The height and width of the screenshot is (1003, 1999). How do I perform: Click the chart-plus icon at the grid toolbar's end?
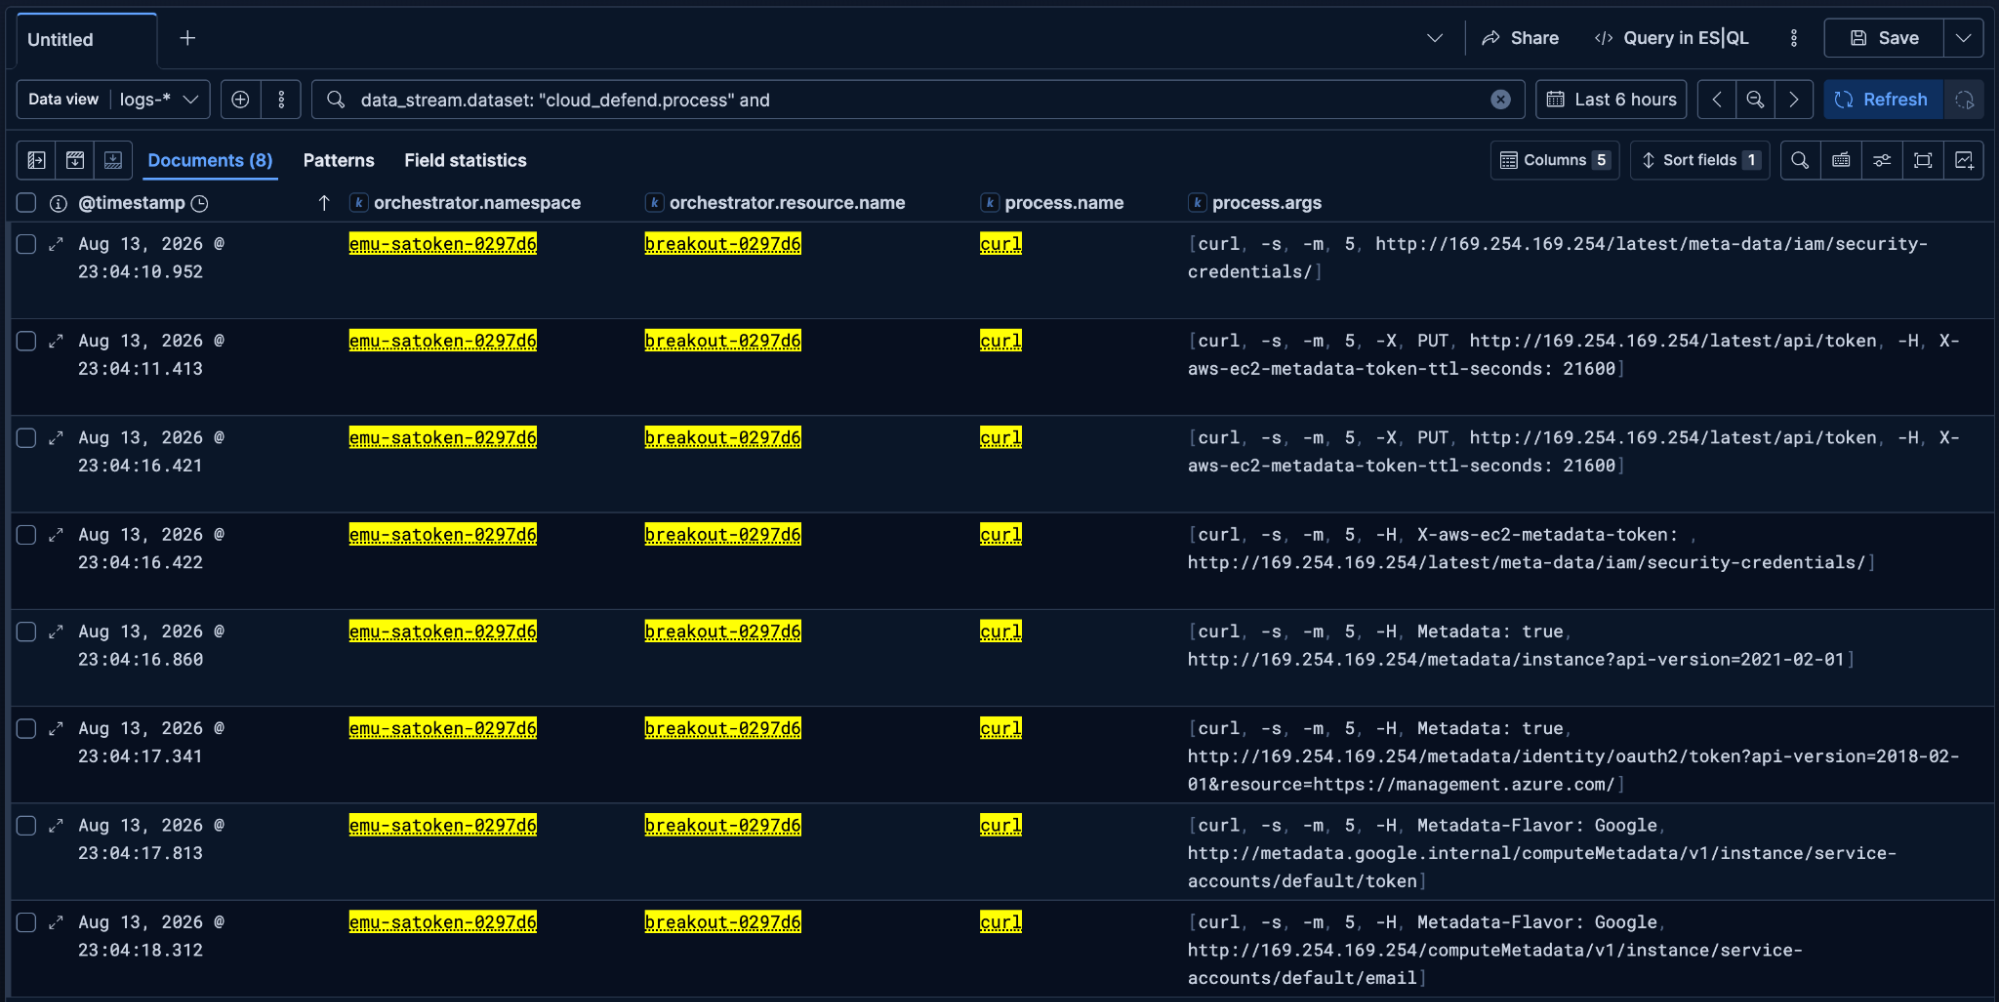click(x=1964, y=160)
